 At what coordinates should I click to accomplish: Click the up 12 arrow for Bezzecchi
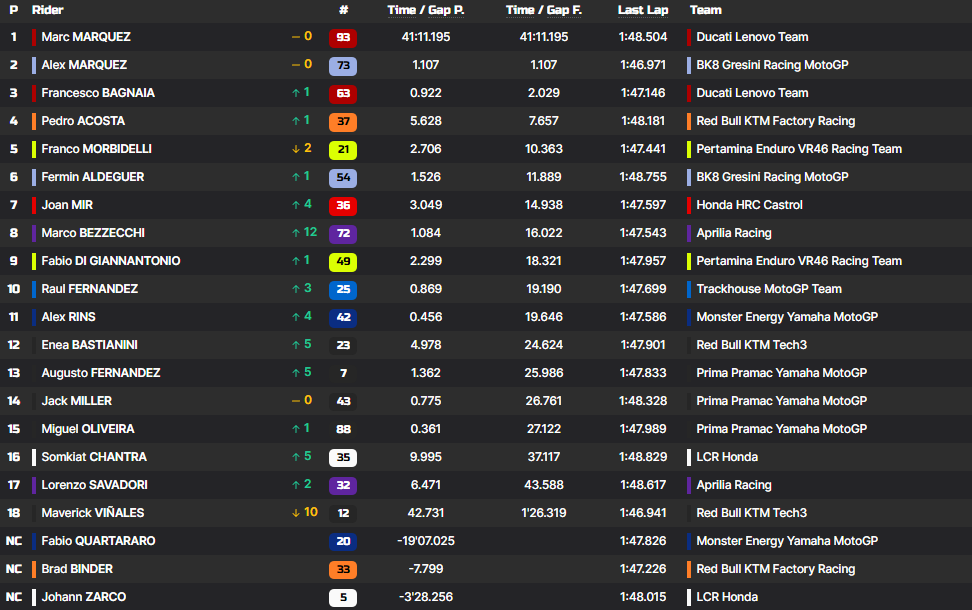296,233
